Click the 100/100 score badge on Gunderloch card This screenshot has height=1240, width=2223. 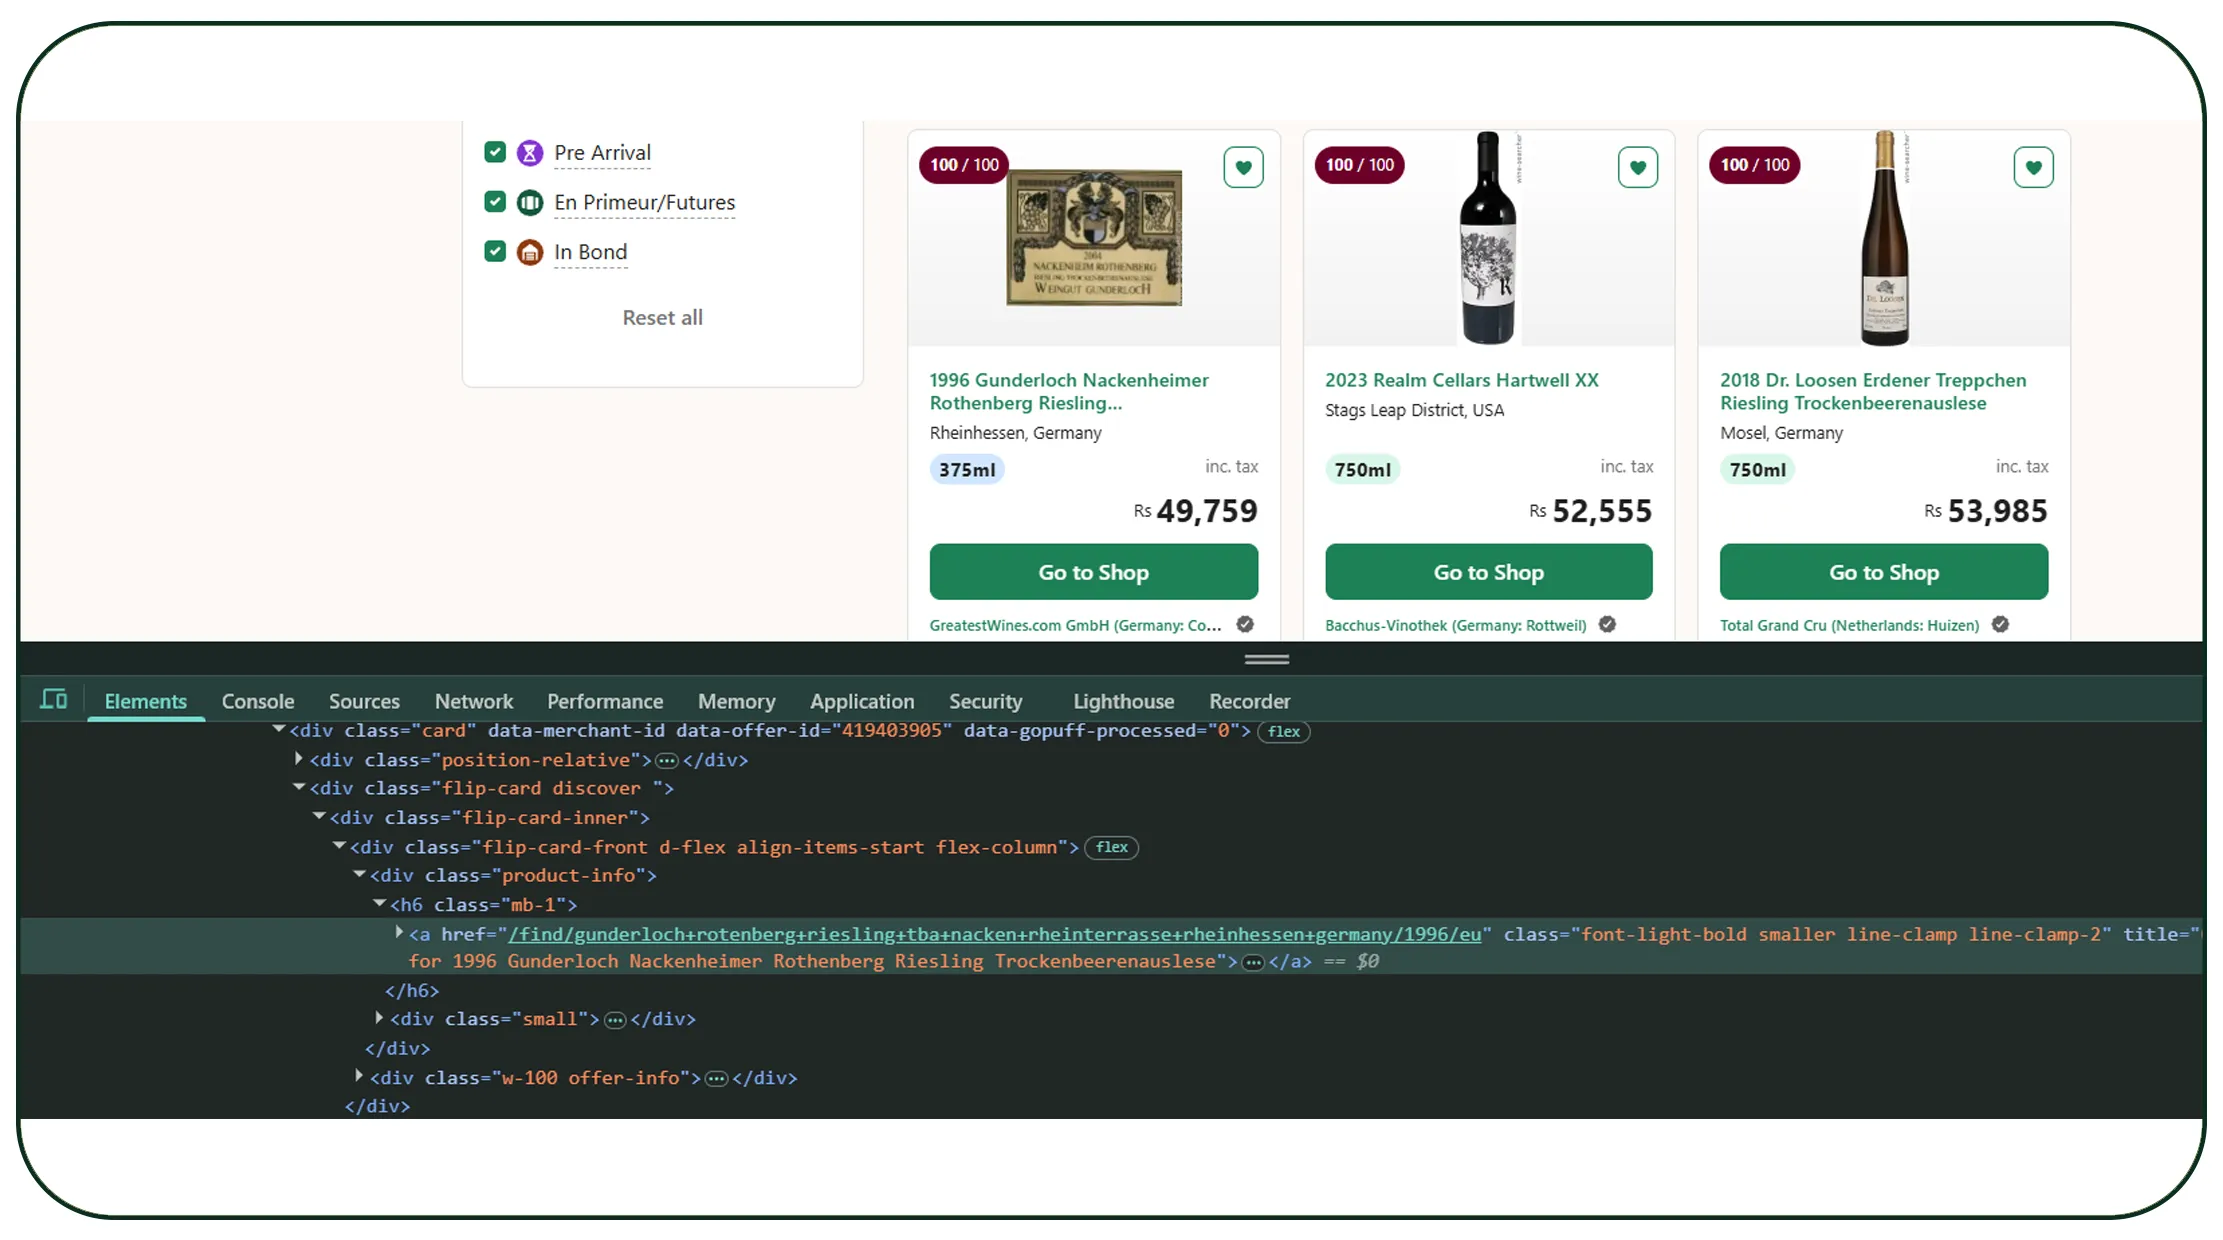pyautogui.click(x=964, y=165)
